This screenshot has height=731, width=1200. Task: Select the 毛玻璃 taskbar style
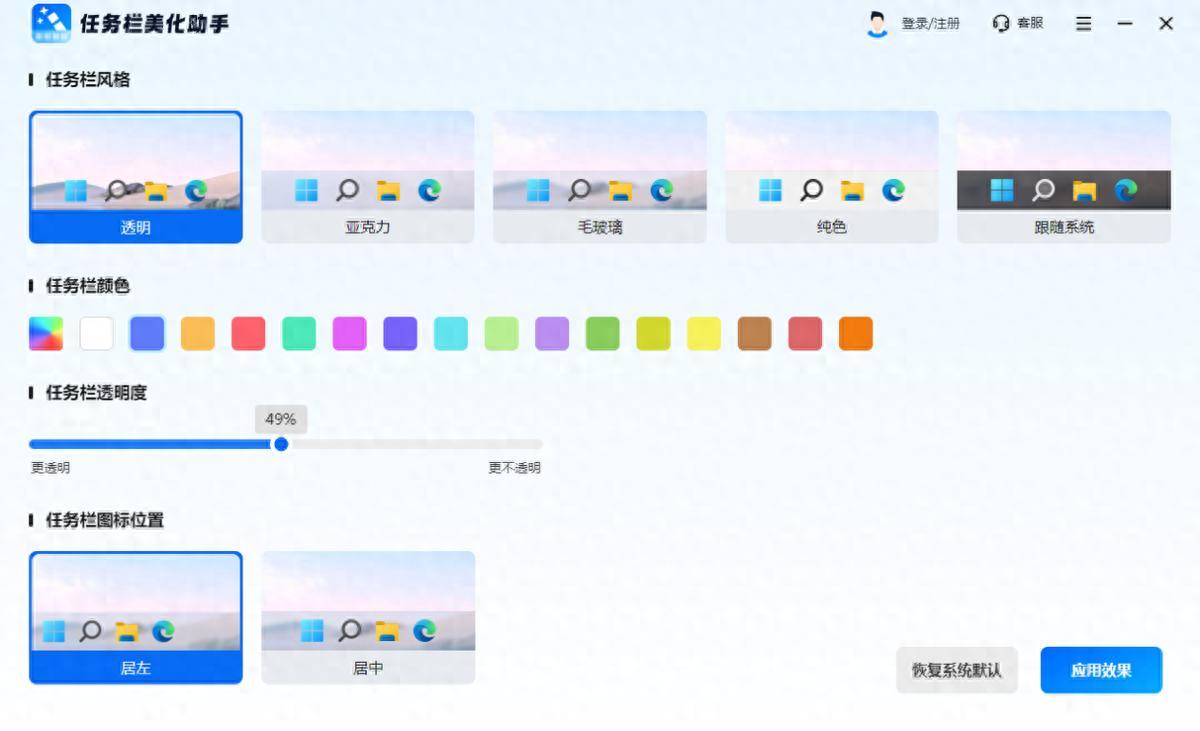coord(600,177)
